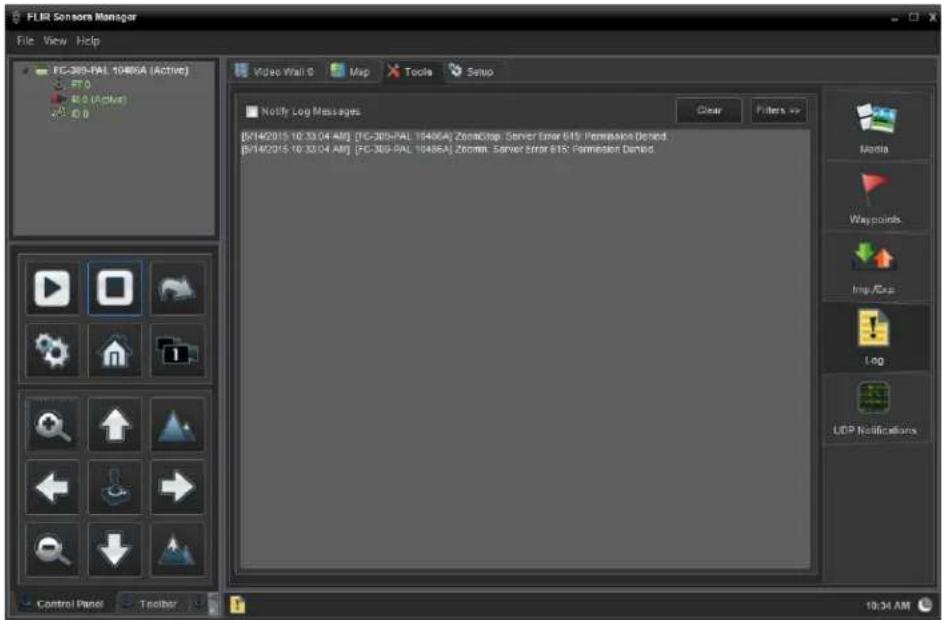Image resolution: width=942 pixels, height=620 pixels.
Task: Select the Log tool in sidebar
Action: pyautogui.click(x=875, y=338)
